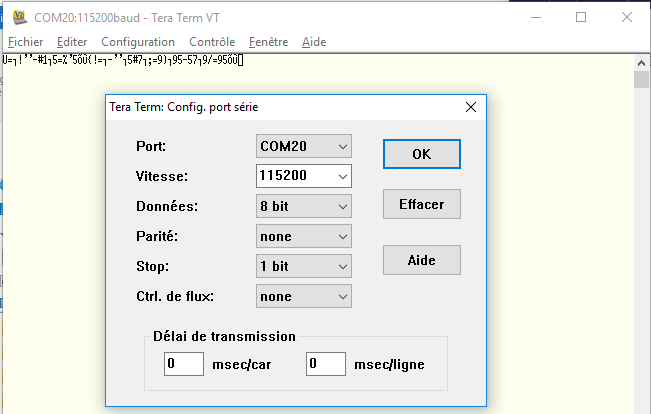651x414 pixels.
Task: Click the terminal vertical scrollbar thumb
Action: [641, 79]
